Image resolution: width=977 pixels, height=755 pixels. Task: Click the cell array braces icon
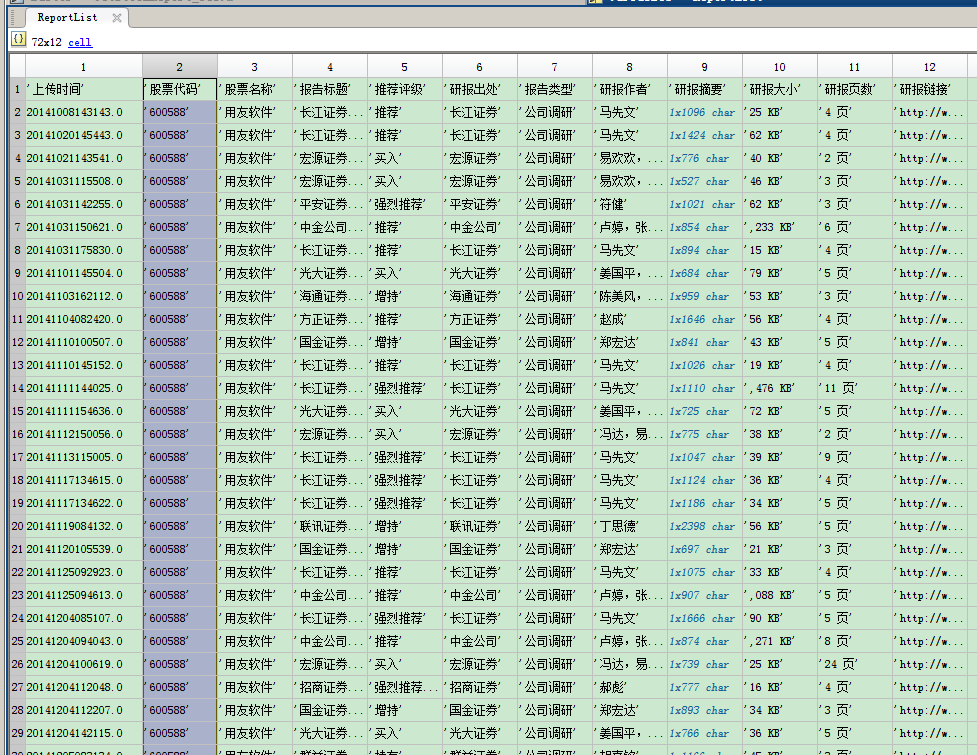[19, 40]
